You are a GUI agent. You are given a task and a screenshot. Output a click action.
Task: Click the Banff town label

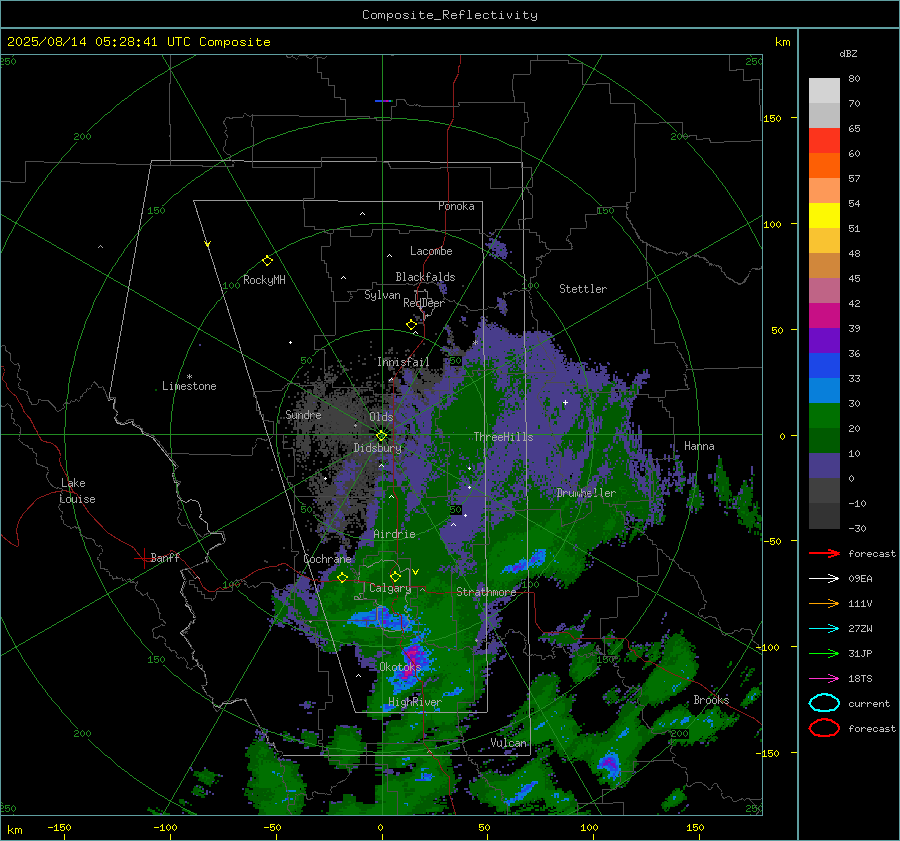click(x=165, y=557)
